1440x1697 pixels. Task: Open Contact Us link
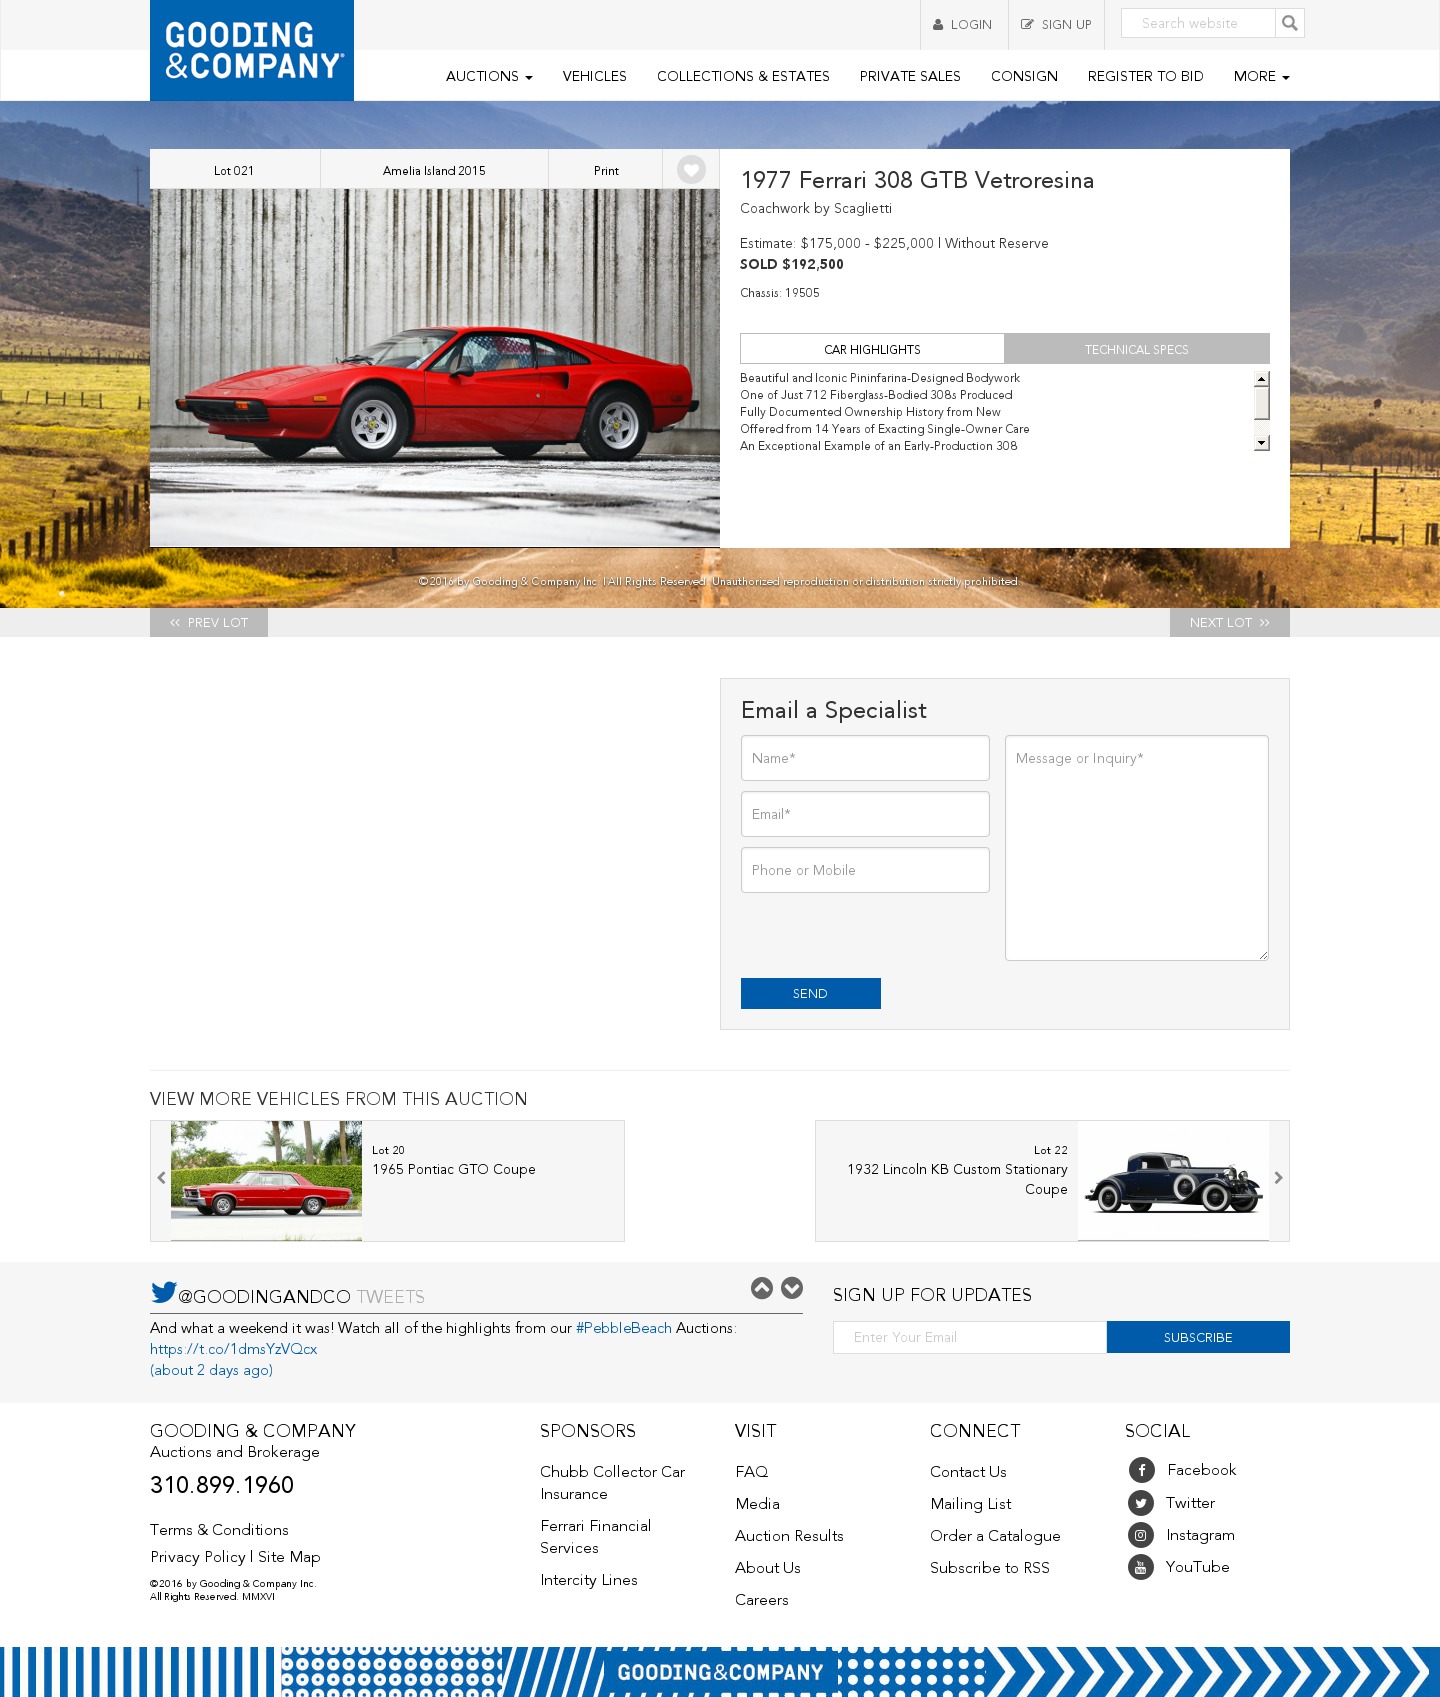click(x=968, y=1472)
